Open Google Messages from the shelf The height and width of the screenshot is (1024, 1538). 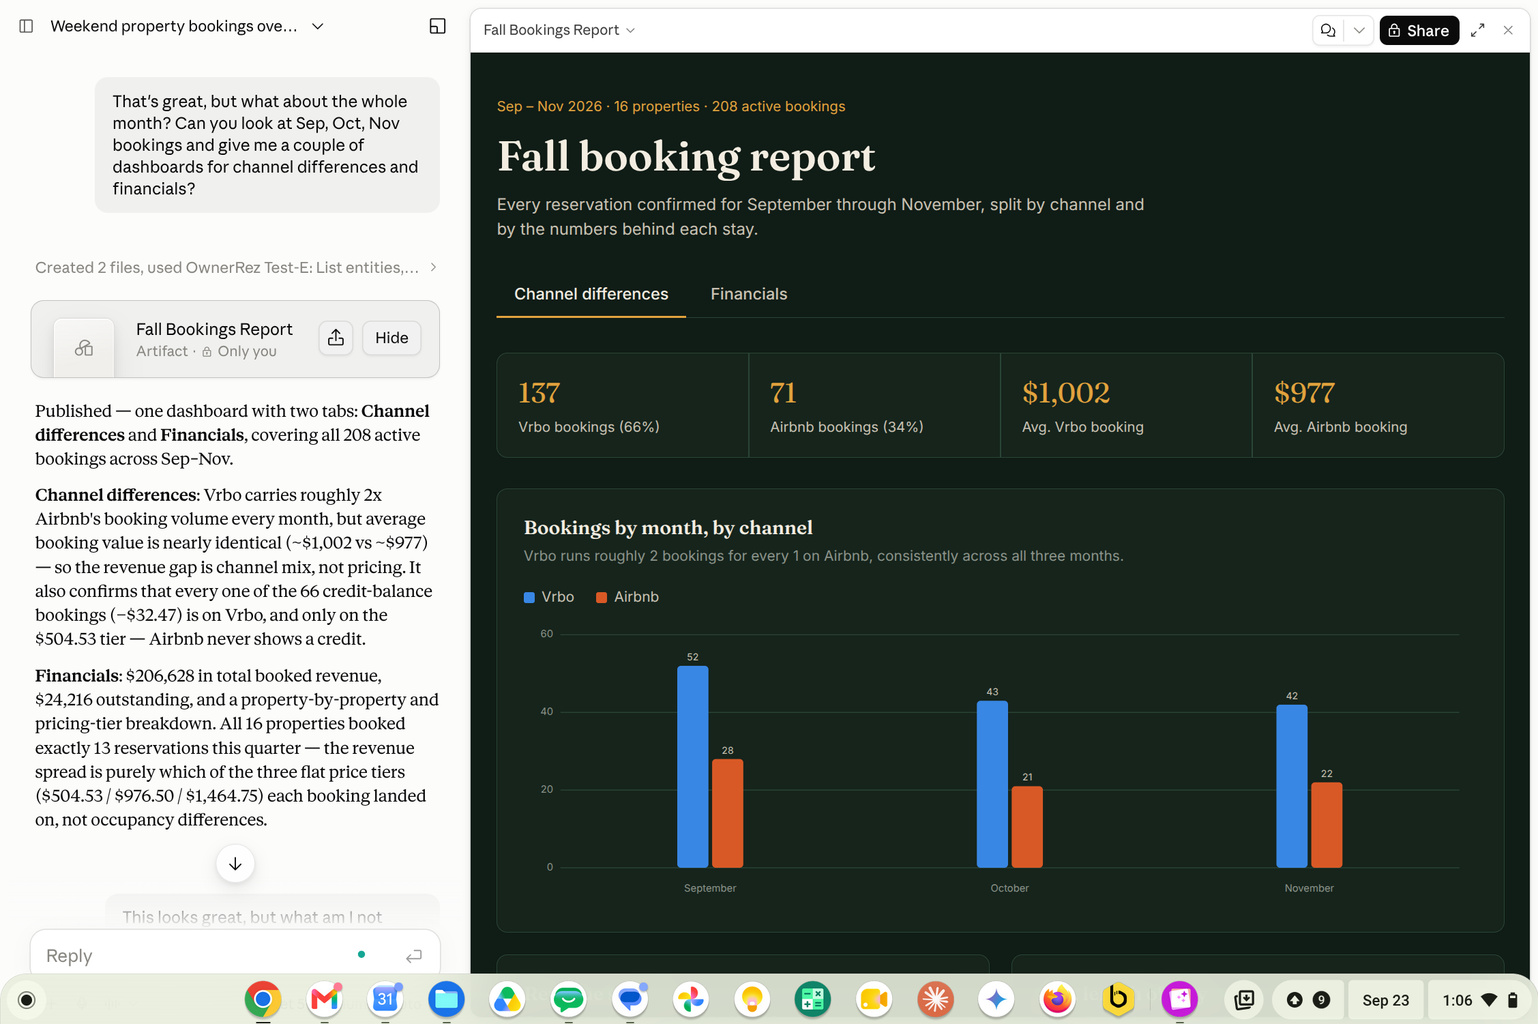(x=630, y=999)
